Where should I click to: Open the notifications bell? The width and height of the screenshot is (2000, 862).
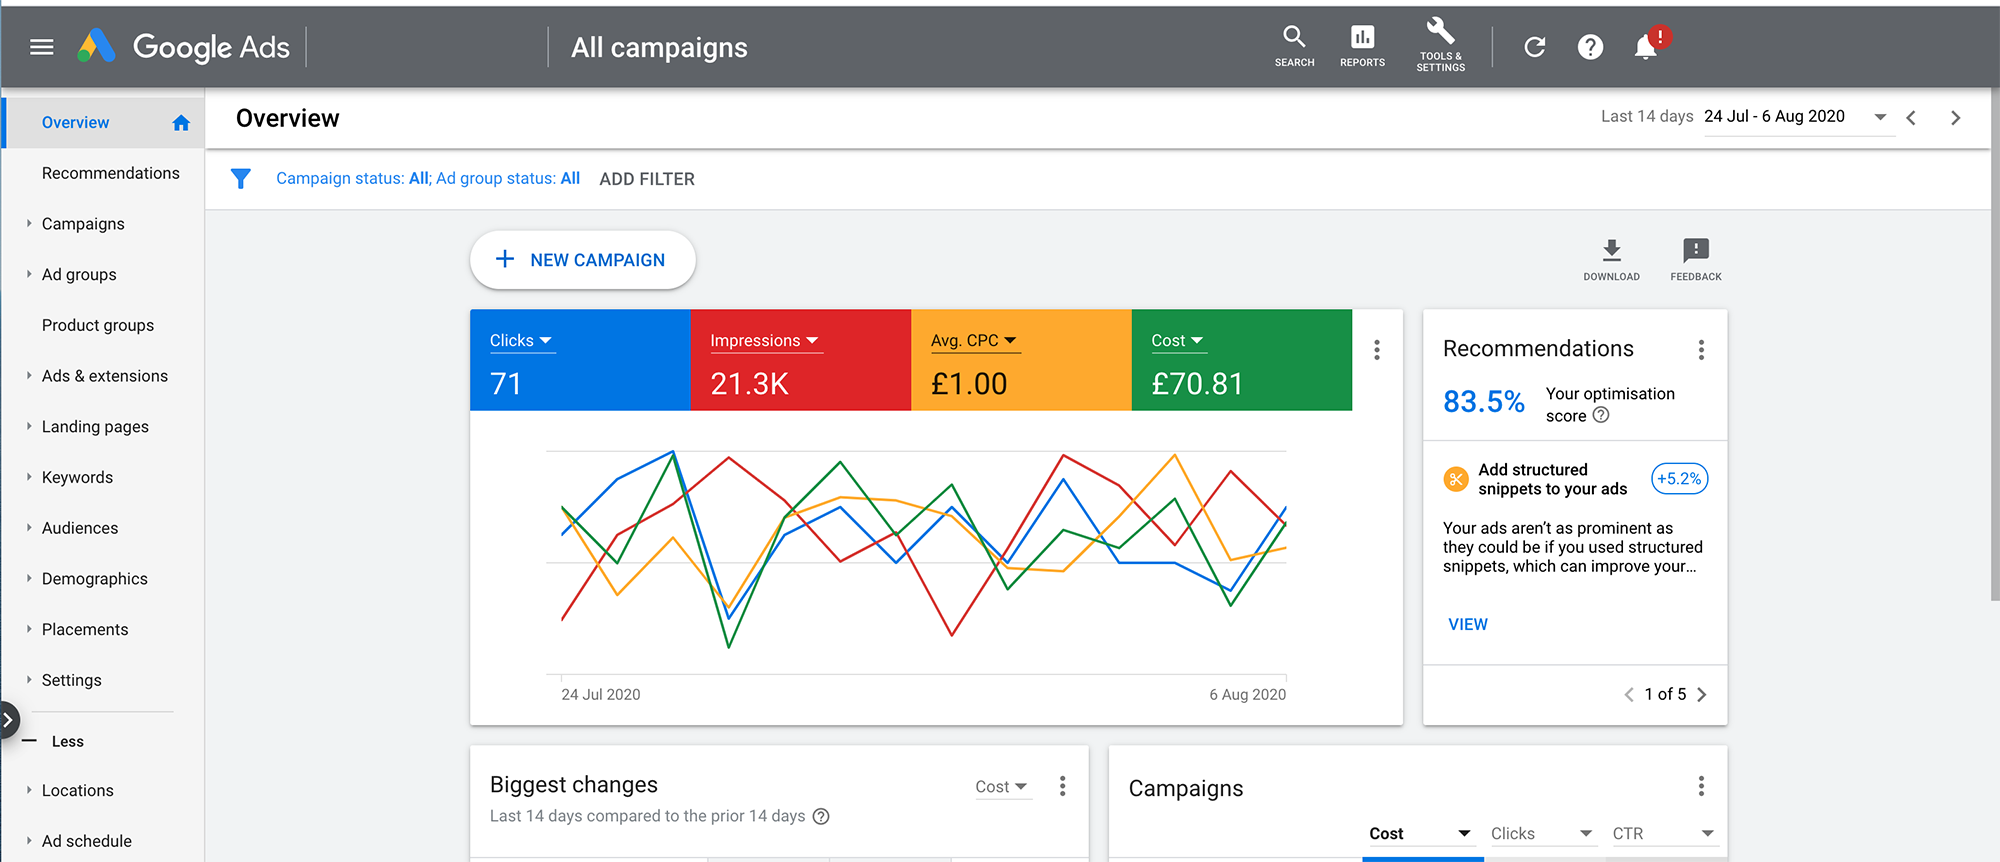(1645, 47)
